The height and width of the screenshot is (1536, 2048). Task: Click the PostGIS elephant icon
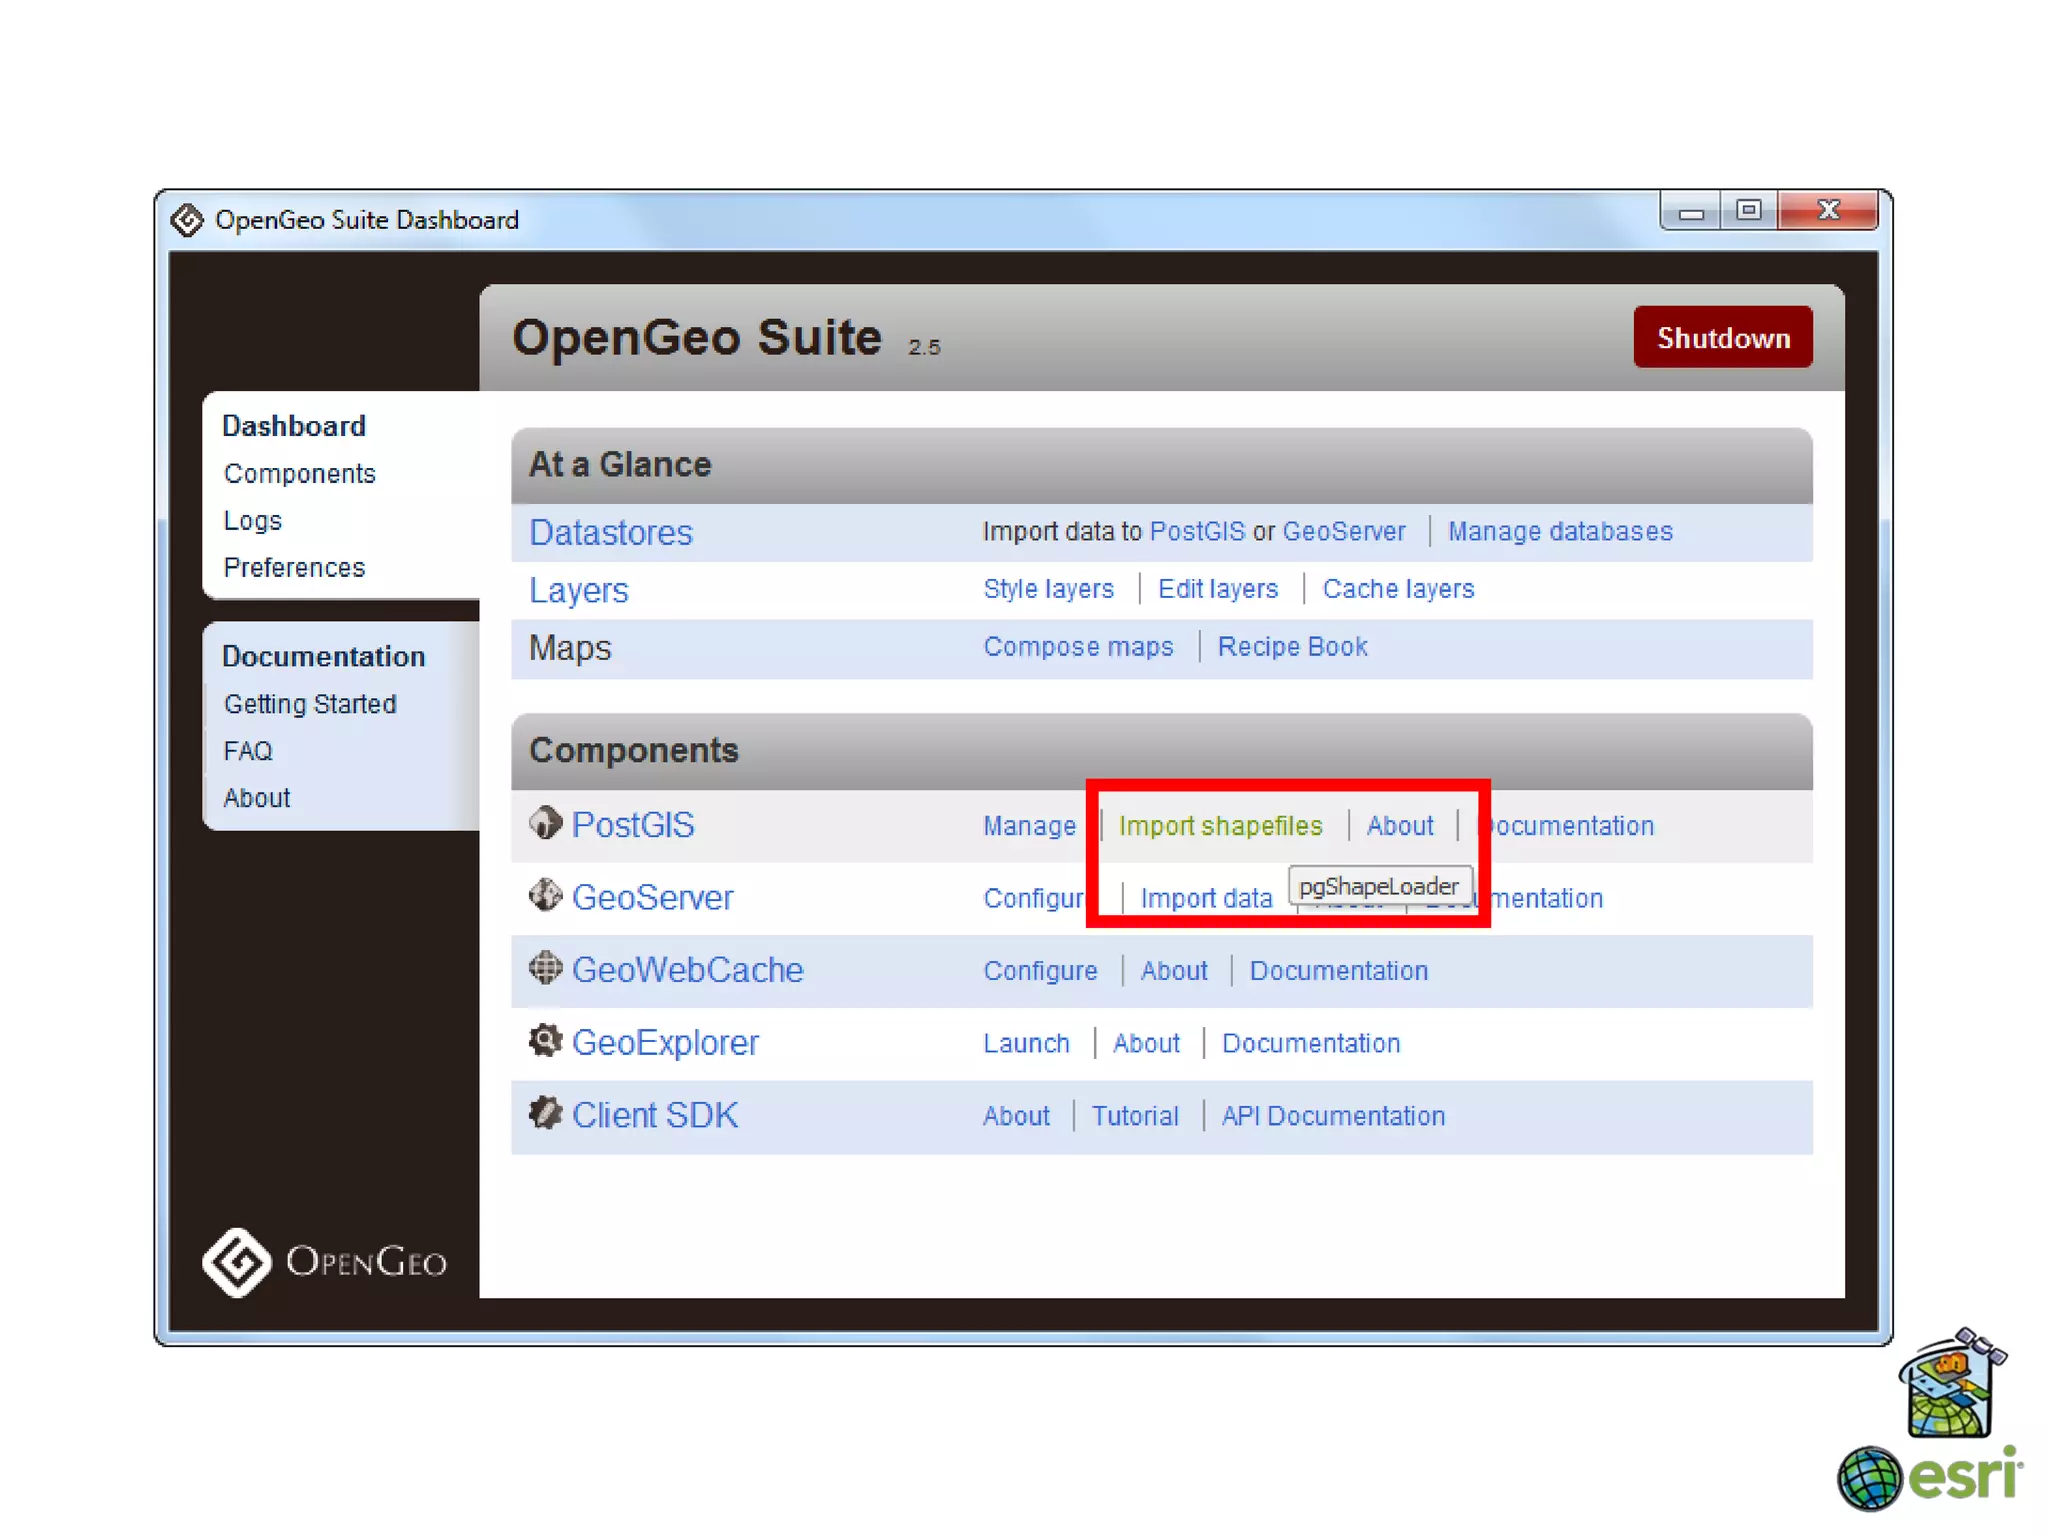[x=545, y=824]
